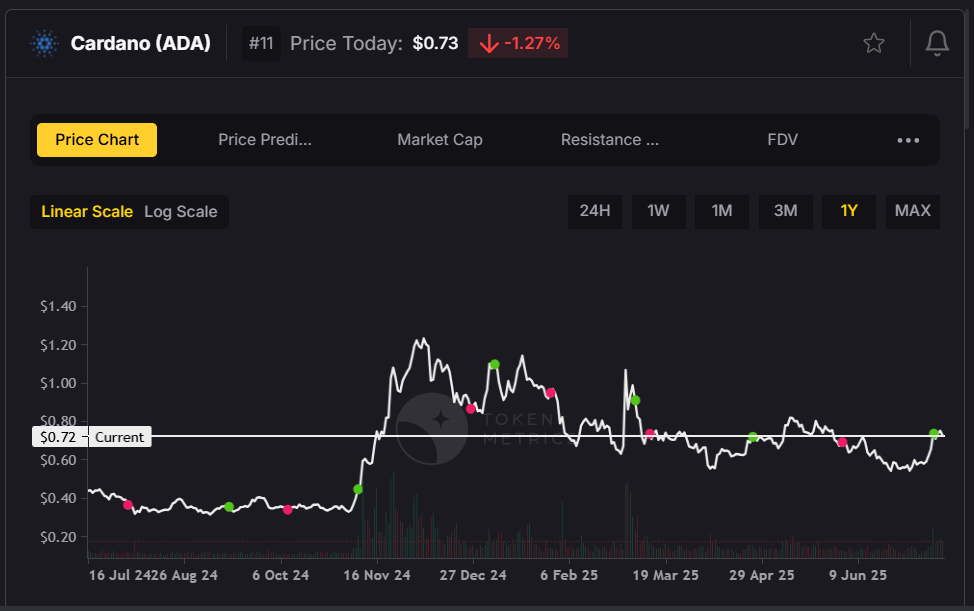This screenshot has width=974, height=611.
Task: Switch to the 1W timeframe
Action: pos(658,211)
